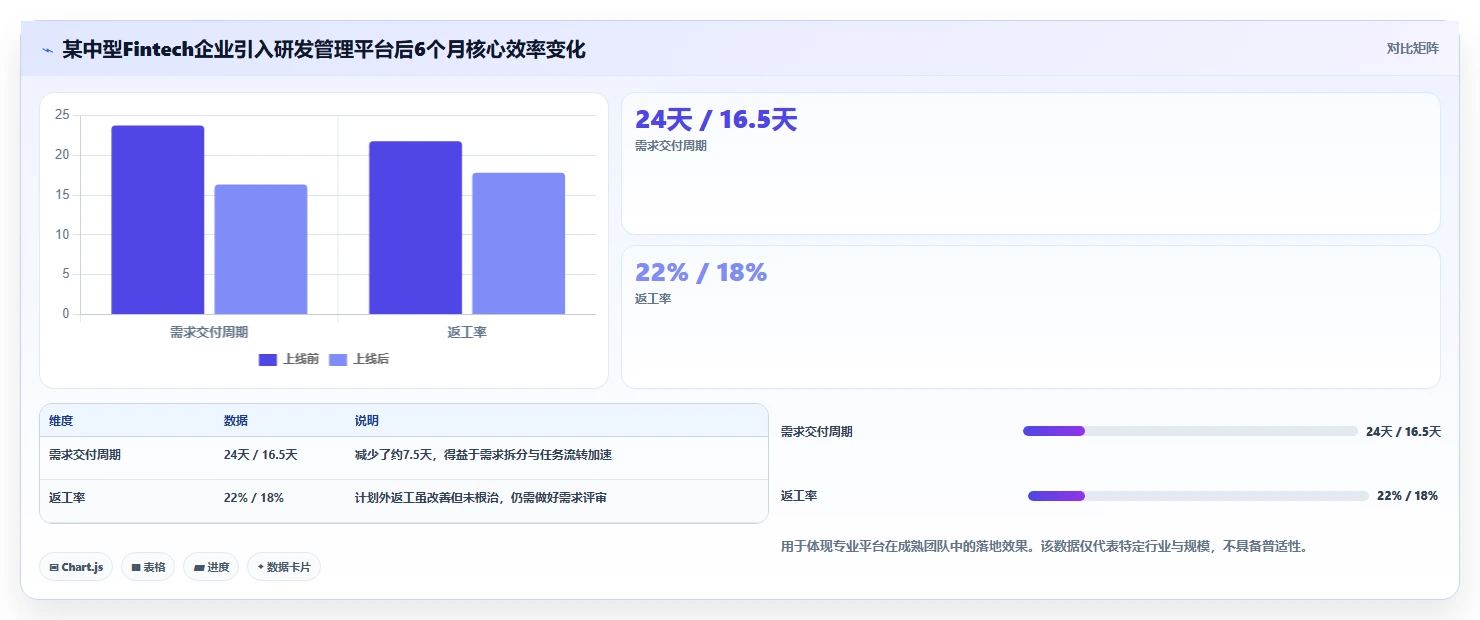This screenshot has height=620, width=1480.
Task: Click the footnote starting with 用于体现专业平台
Action: [x=1044, y=547]
